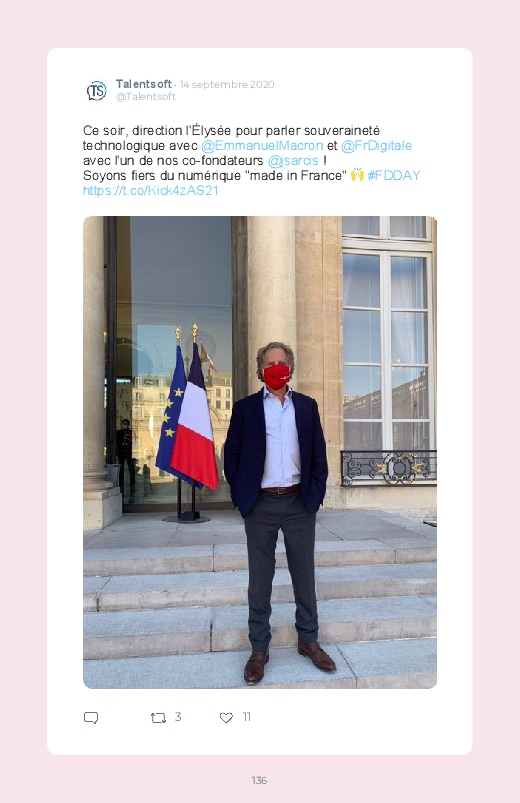520x803 pixels.
Task: Open the t.co/Kick4zAS21 link
Action: tap(151, 191)
